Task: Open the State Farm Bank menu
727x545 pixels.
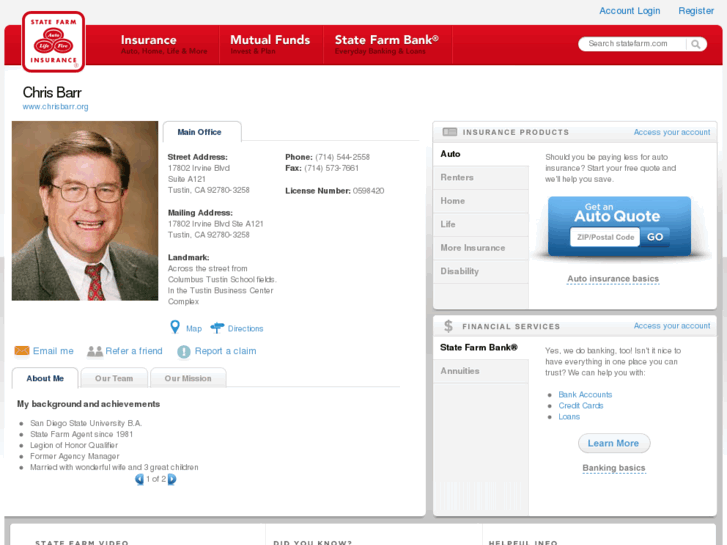Action: (387, 45)
